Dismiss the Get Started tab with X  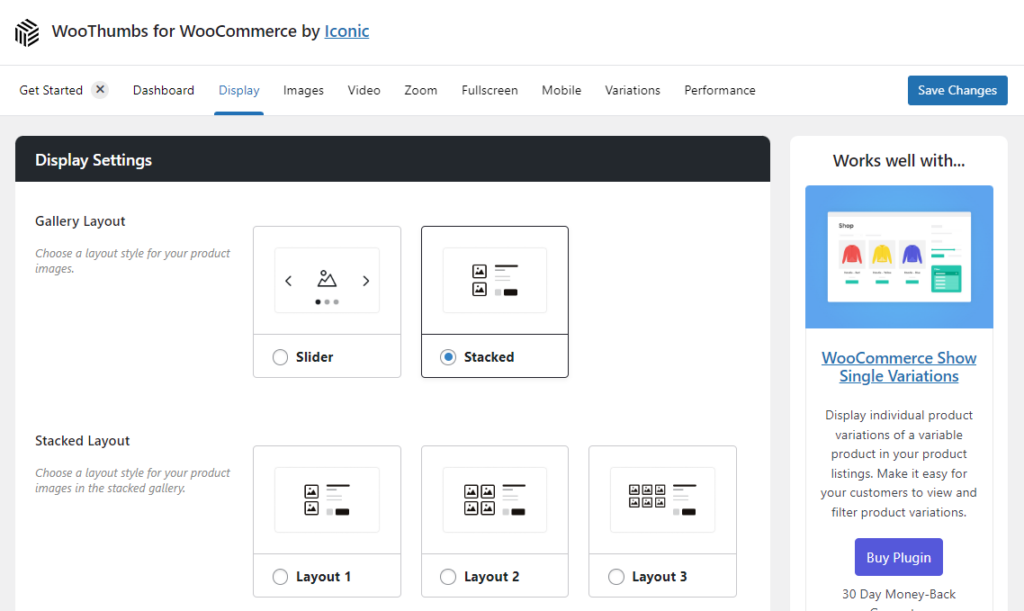pyautogui.click(x=100, y=90)
